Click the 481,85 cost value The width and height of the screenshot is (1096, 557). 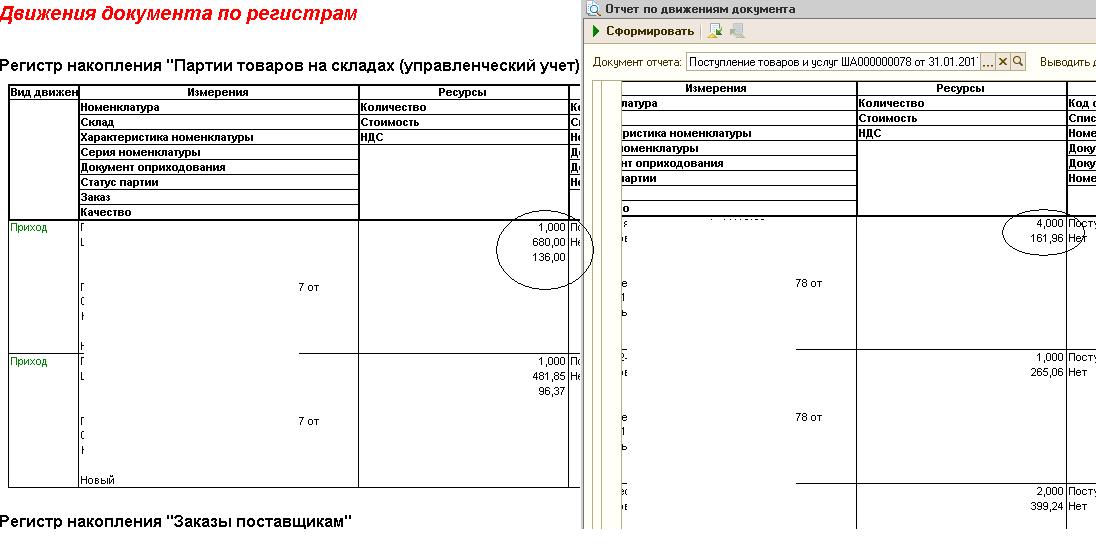[549, 376]
